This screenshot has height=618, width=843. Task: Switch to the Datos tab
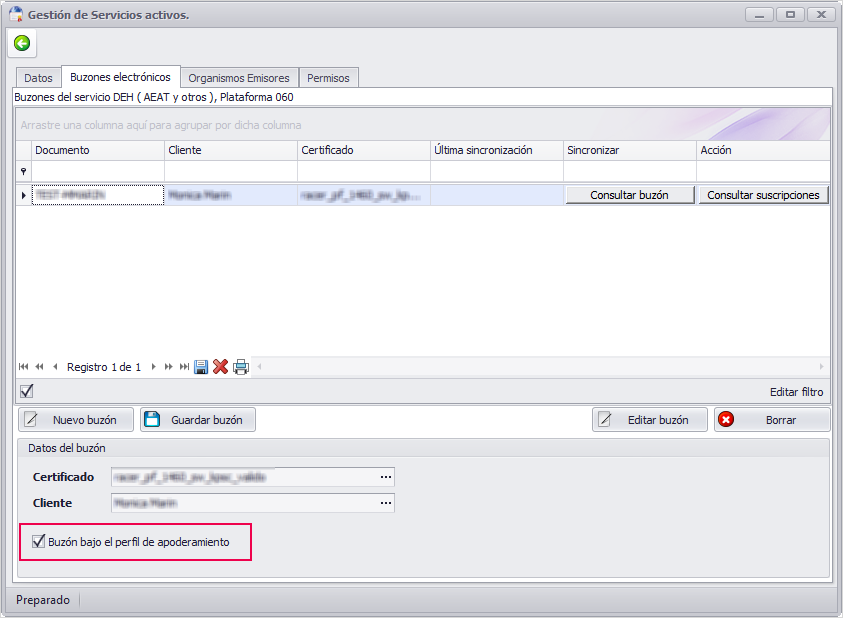[x=39, y=78]
